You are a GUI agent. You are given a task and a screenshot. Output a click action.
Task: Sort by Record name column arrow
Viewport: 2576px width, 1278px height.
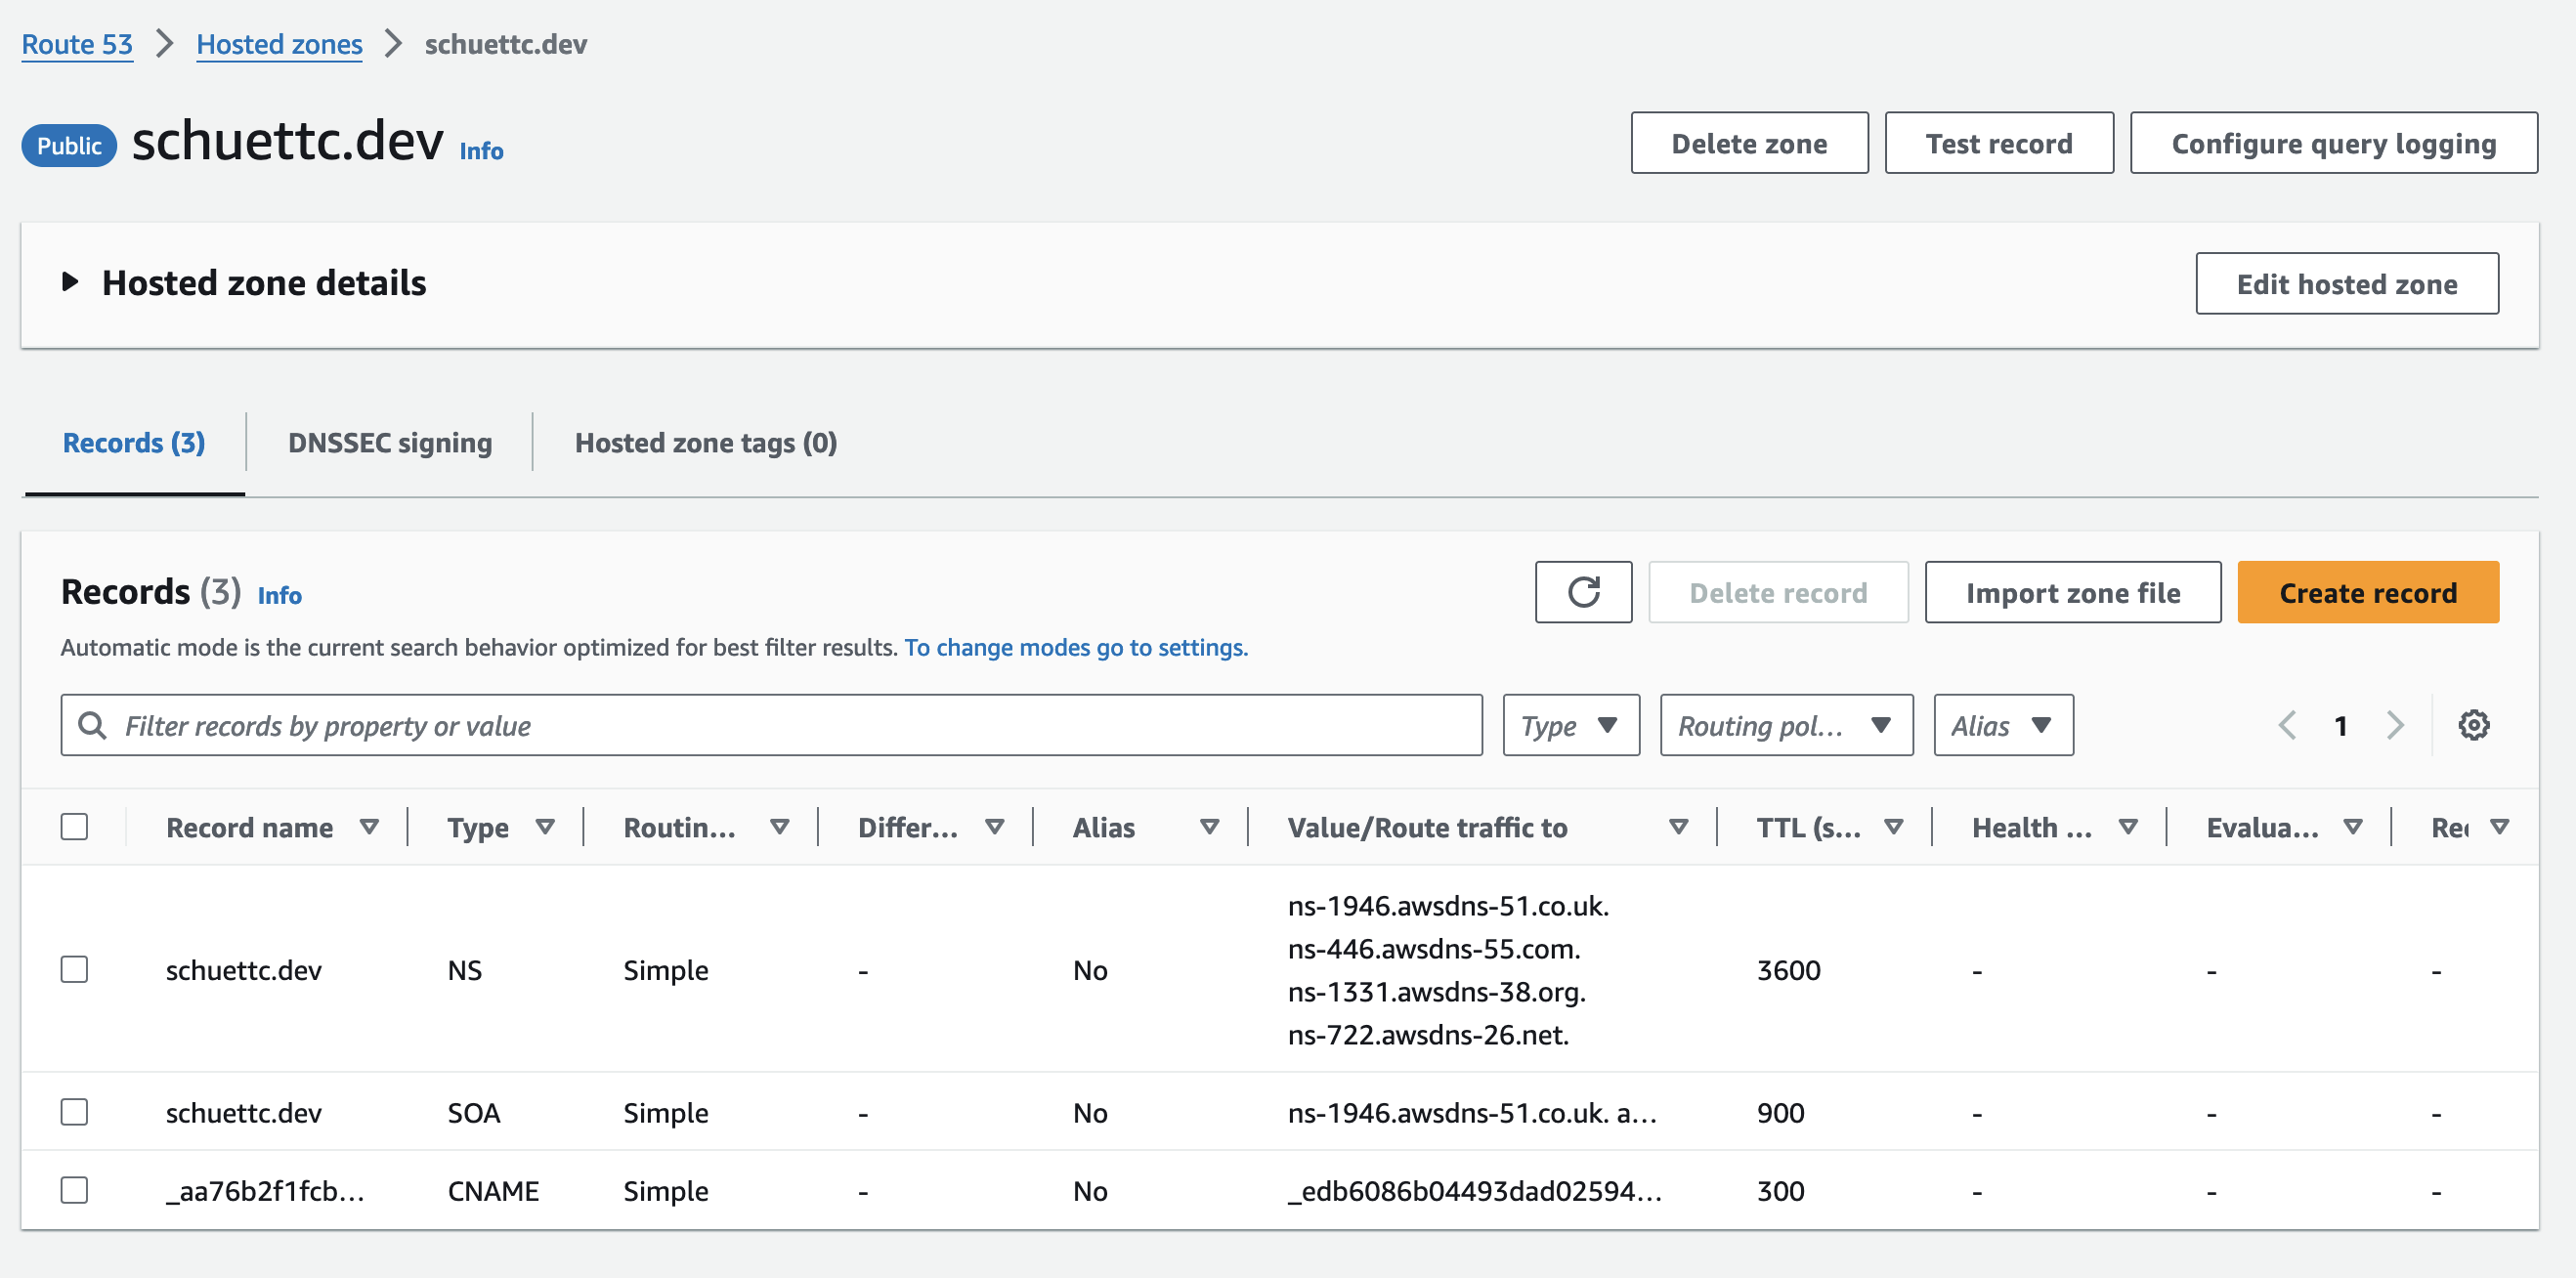pyautogui.click(x=369, y=827)
